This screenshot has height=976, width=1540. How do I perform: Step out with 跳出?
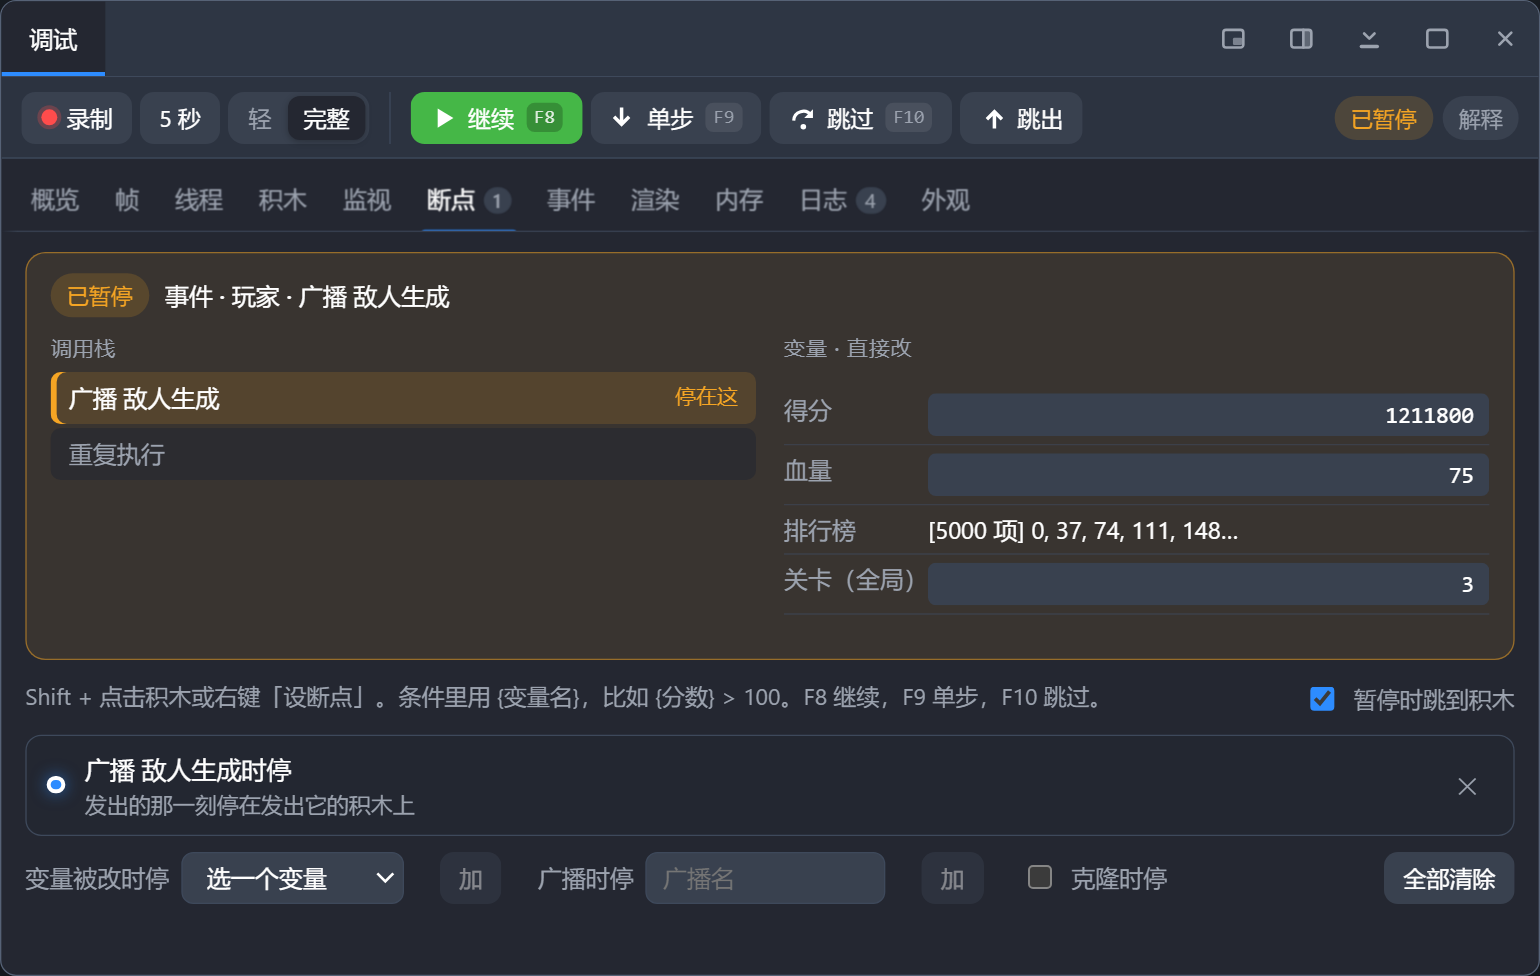pyautogui.click(x=1021, y=118)
